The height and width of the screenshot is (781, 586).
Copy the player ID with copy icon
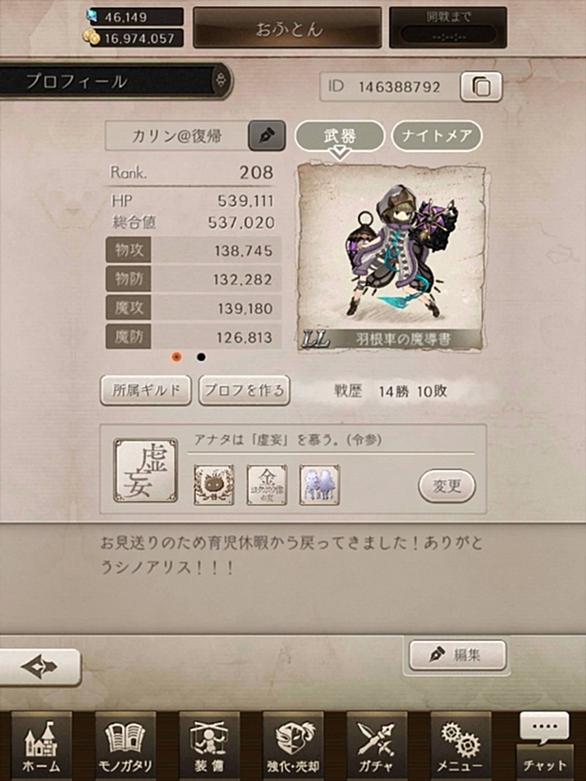tap(481, 87)
